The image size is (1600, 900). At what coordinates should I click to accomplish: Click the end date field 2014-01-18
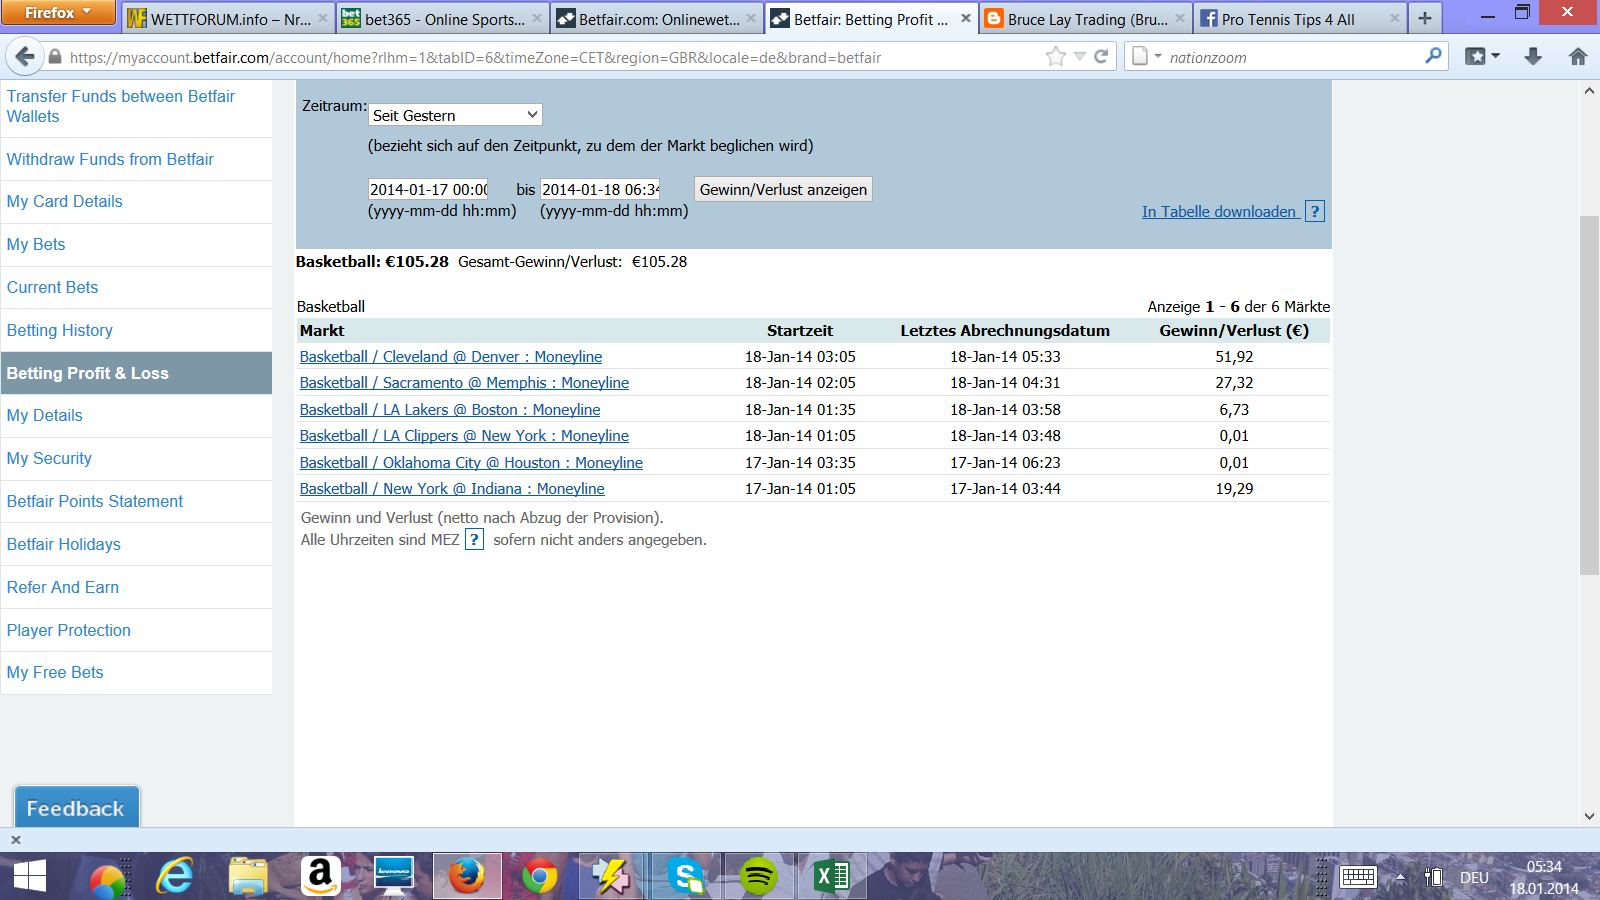[600, 189]
